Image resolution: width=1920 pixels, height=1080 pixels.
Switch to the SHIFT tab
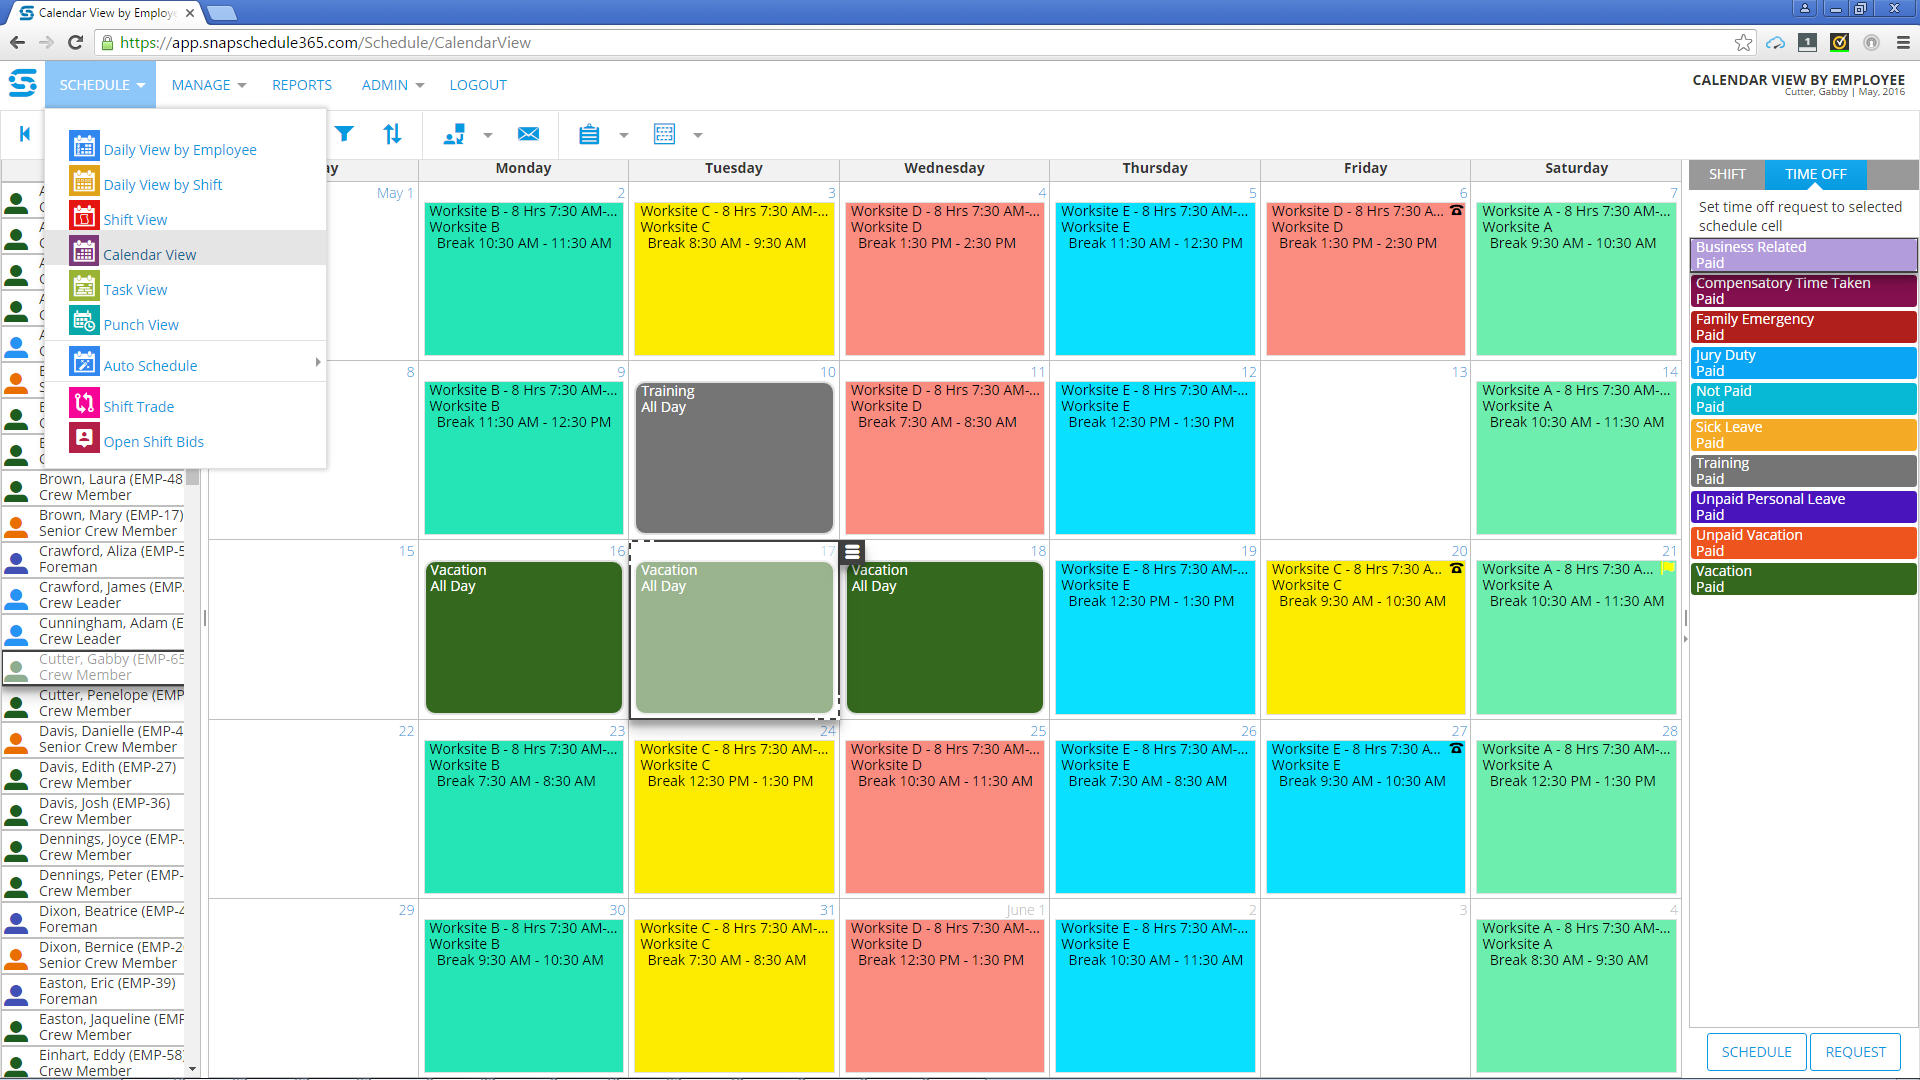tap(1726, 174)
